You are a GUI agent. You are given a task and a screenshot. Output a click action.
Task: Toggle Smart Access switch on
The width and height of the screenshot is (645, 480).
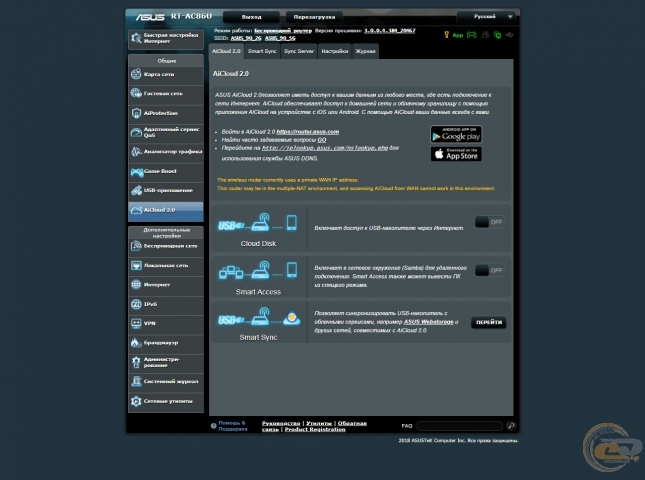click(x=489, y=270)
